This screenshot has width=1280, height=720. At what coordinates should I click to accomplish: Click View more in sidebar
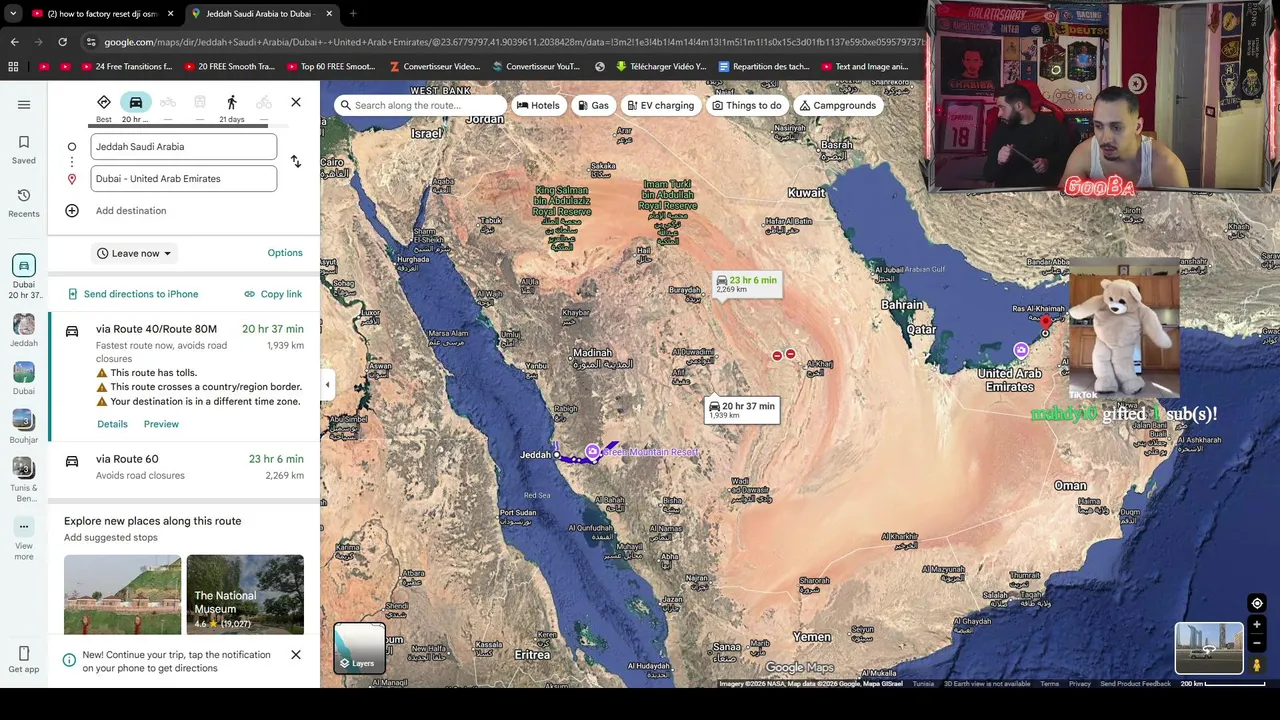(x=24, y=539)
